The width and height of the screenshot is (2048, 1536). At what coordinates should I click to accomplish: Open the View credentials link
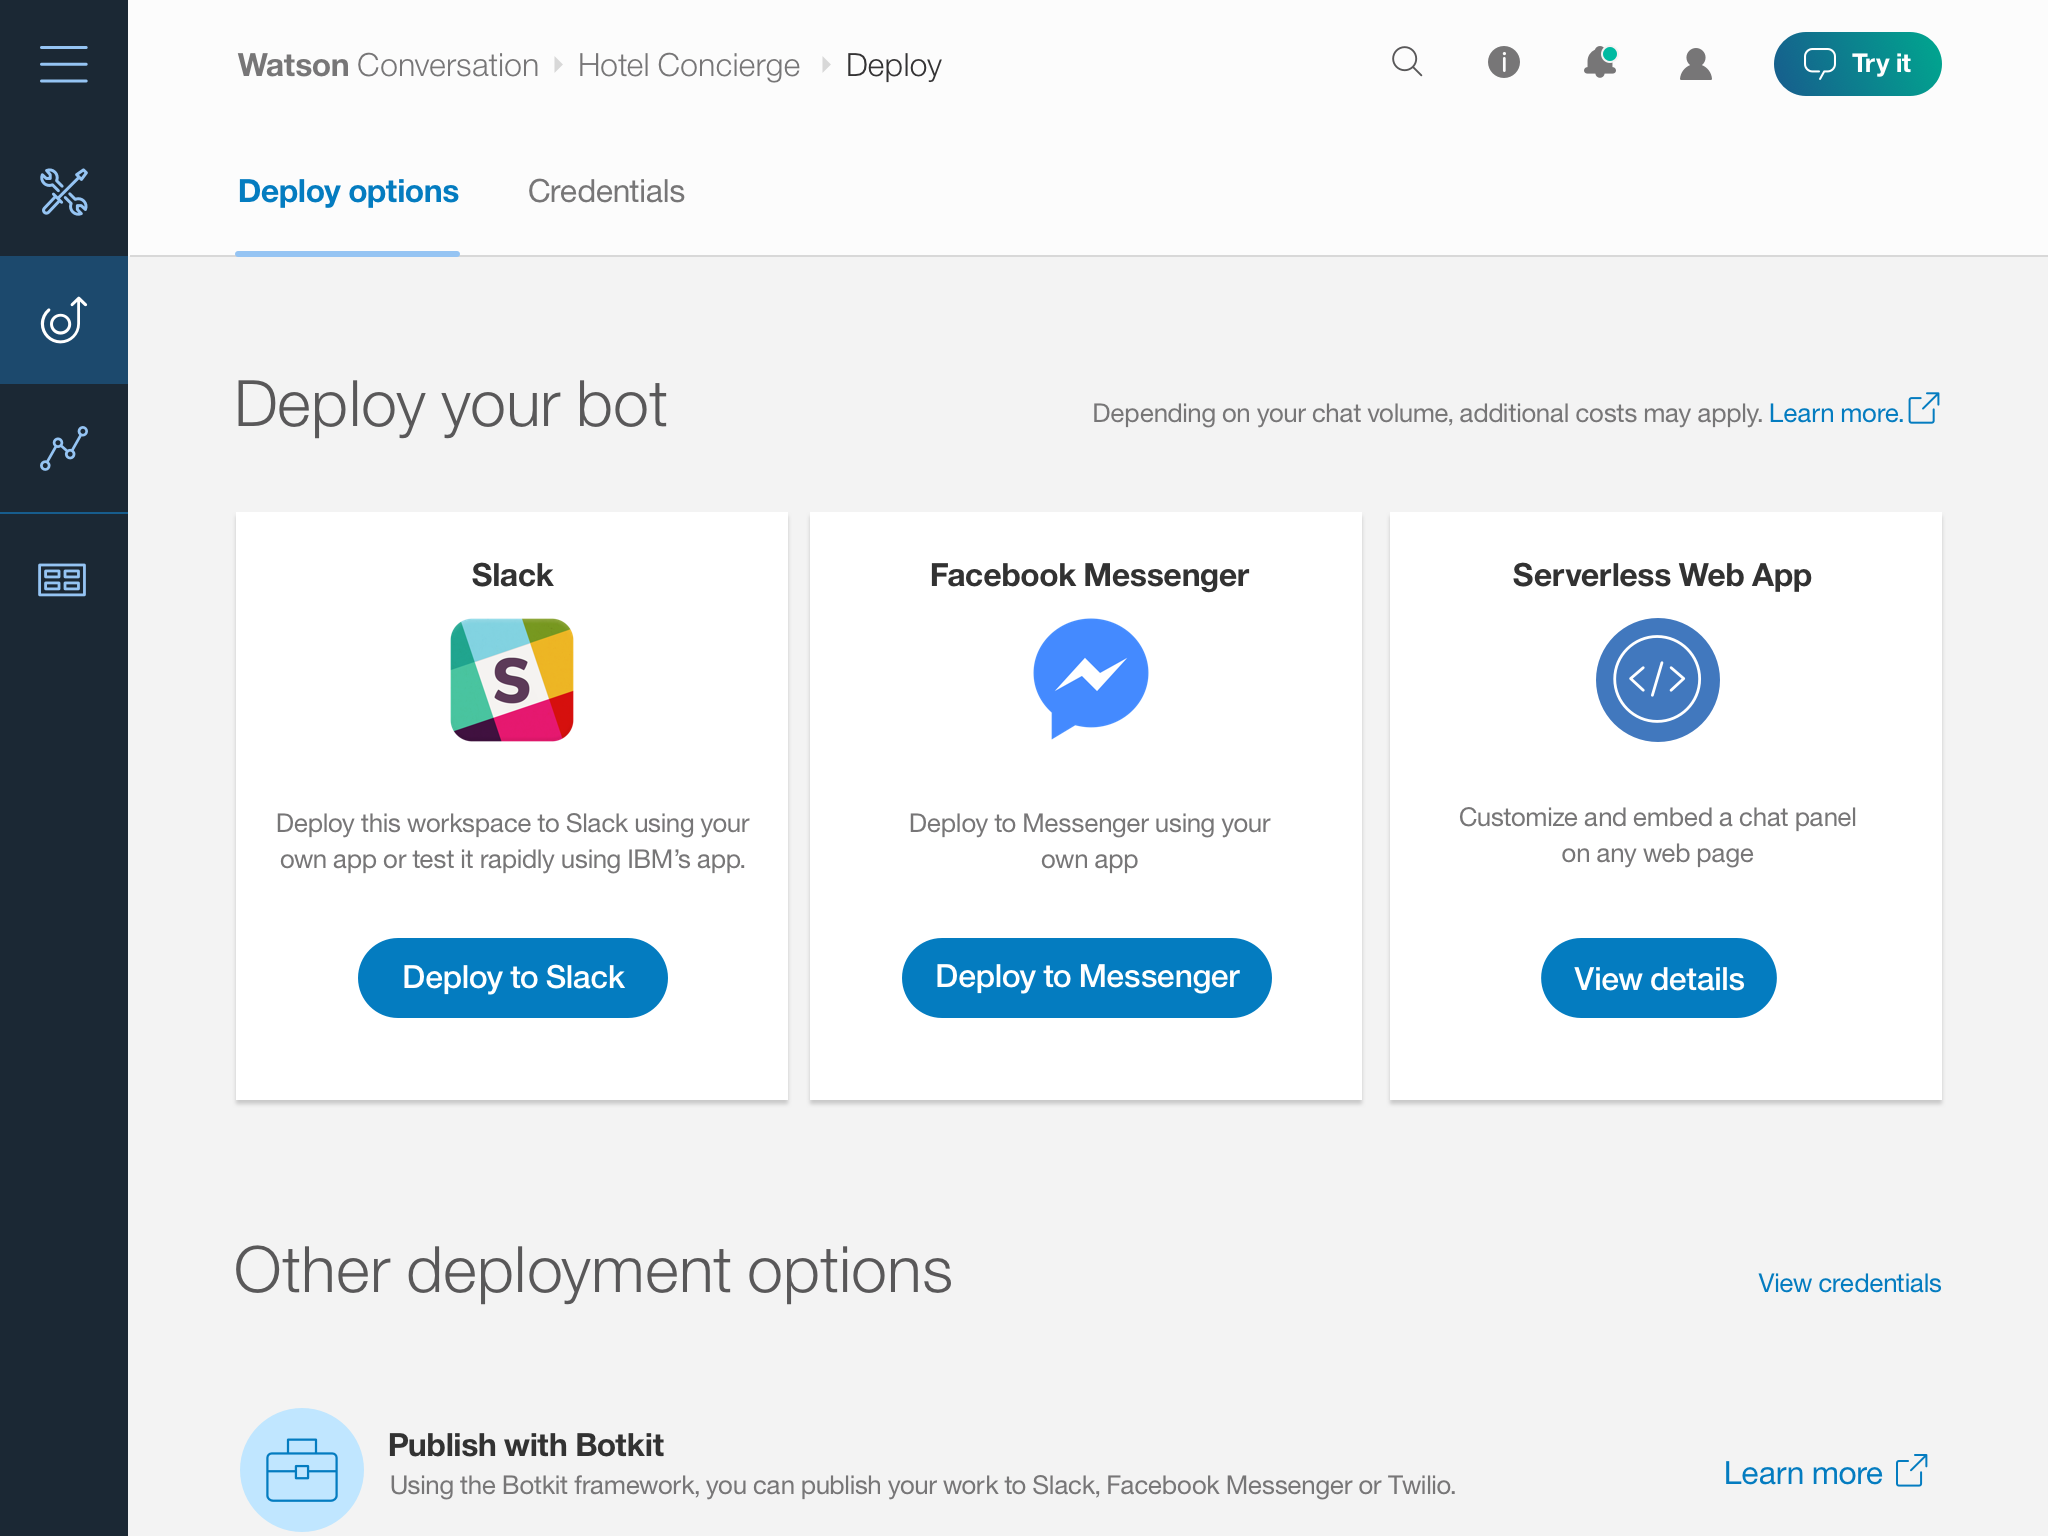point(1849,1283)
